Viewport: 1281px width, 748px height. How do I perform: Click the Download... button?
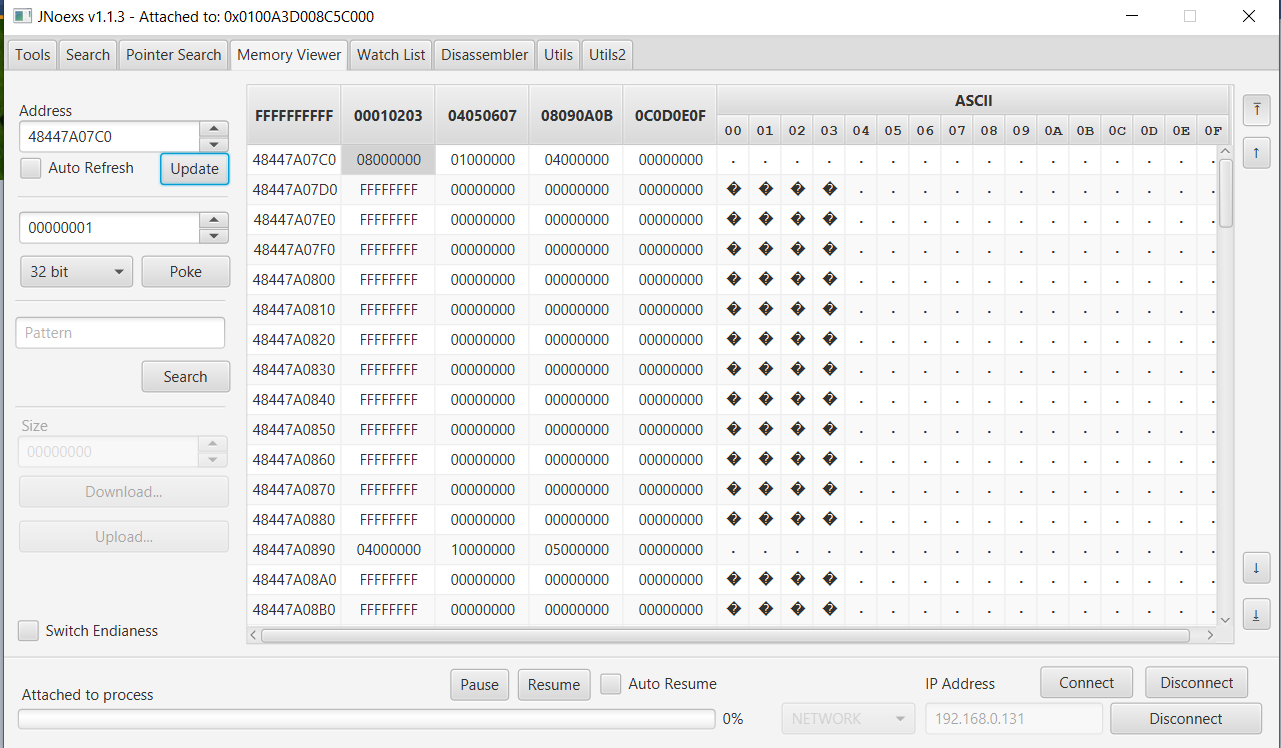tap(124, 492)
